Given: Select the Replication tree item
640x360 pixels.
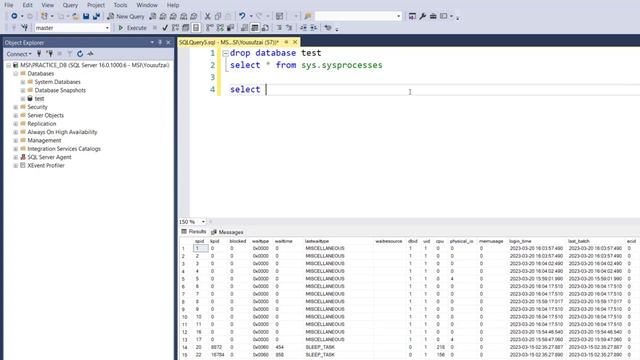Looking at the screenshot, I should point(42,124).
